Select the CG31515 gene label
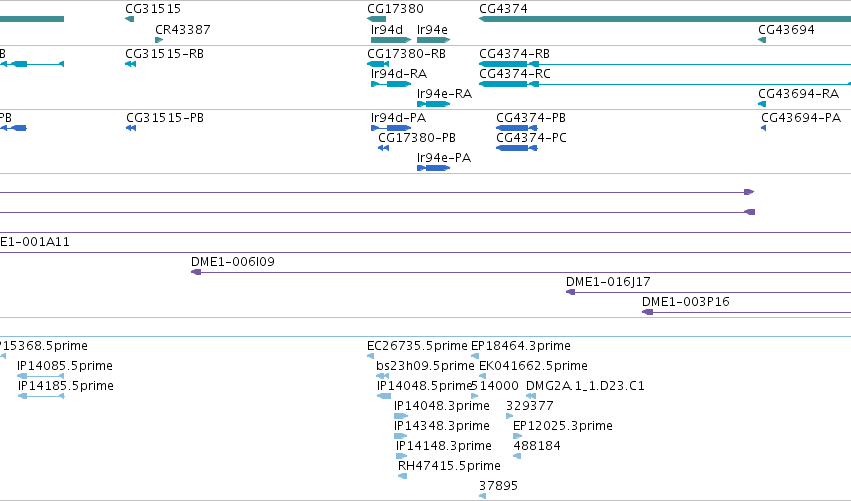This screenshot has height=501, width=851. pos(153,9)
